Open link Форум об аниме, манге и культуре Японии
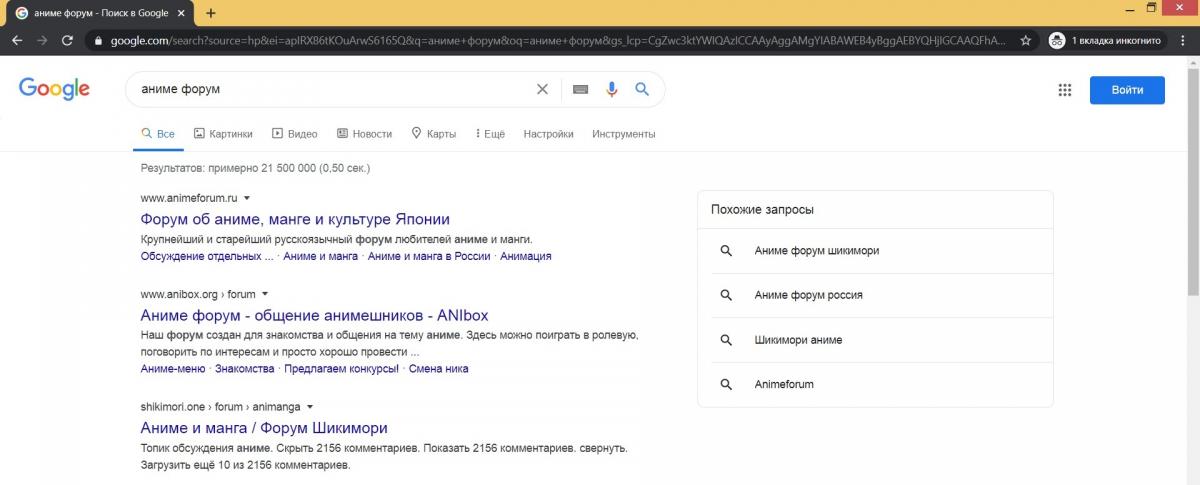 (295, 219)
